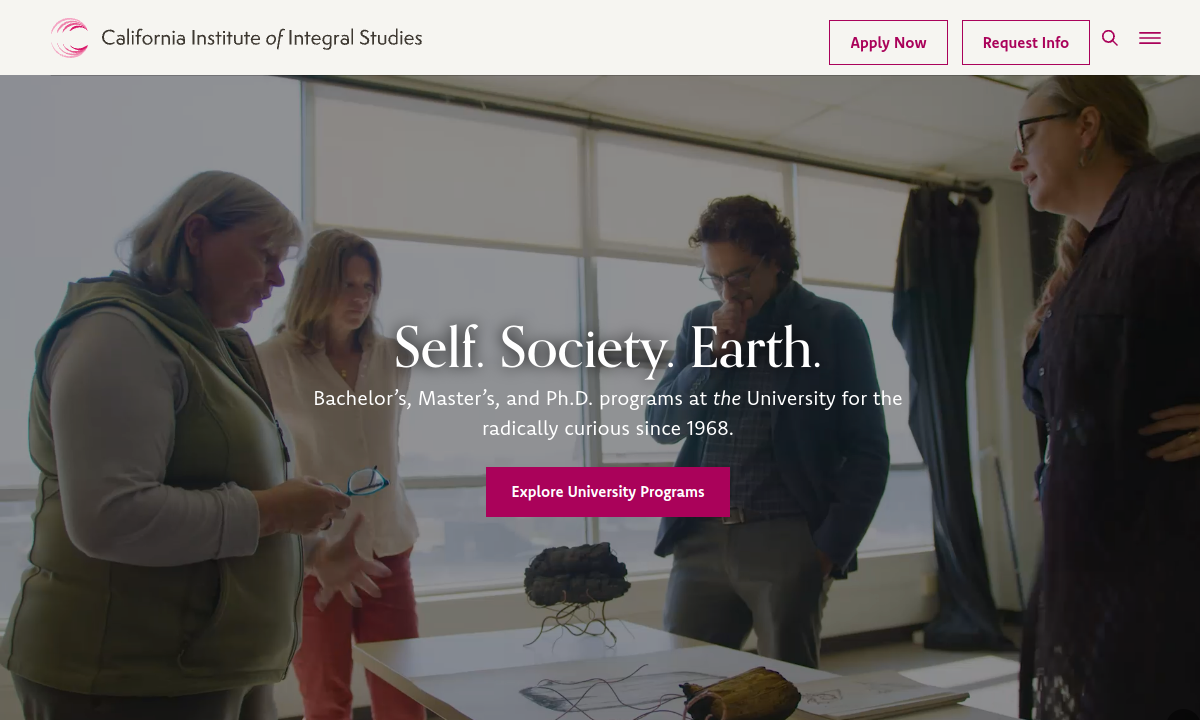This screenshot has width=1200, height=720.
Task: Click the italic word "the" in tagline
Action: pyautogui.click(x=727, y=398)
